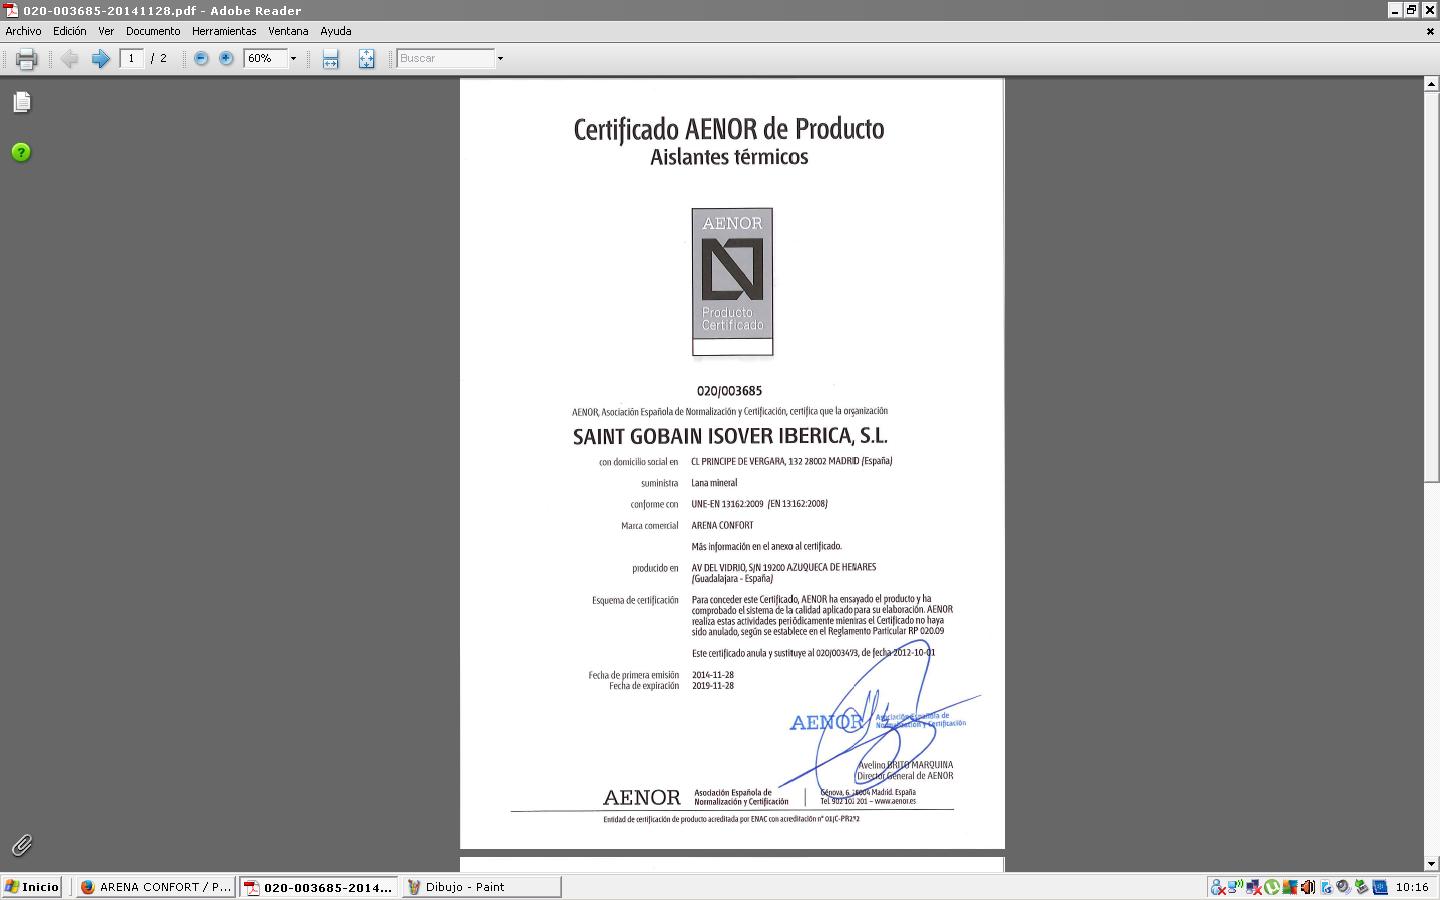1440x900 pixels.
Task: Click the Certificado AENOR de Producto heading
Action: click(x=729, y=129)
